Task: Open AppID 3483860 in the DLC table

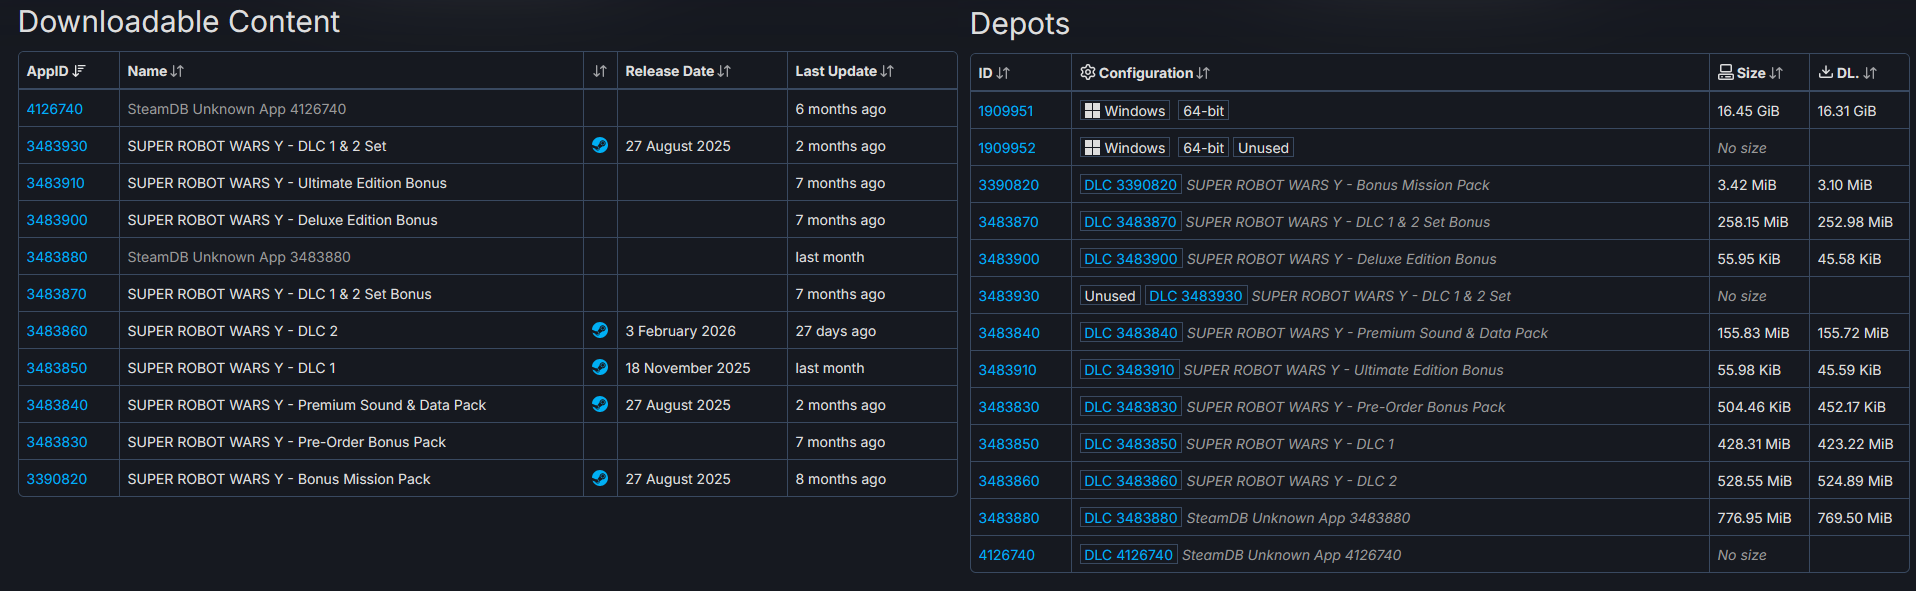Action: [57, 331]
